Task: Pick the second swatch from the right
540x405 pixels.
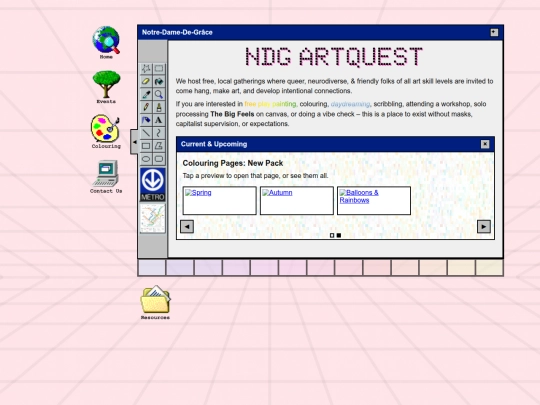Action: [461, 268]
